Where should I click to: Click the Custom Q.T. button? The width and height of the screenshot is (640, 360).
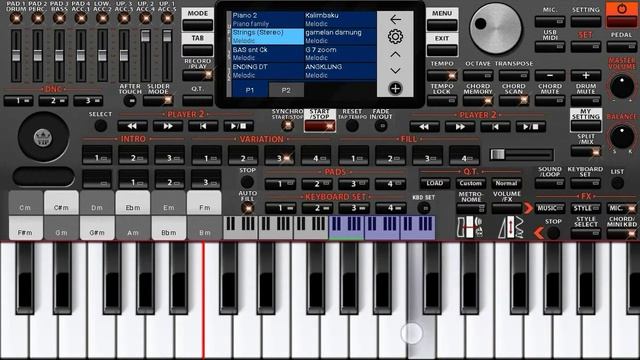tap(471, 183)
